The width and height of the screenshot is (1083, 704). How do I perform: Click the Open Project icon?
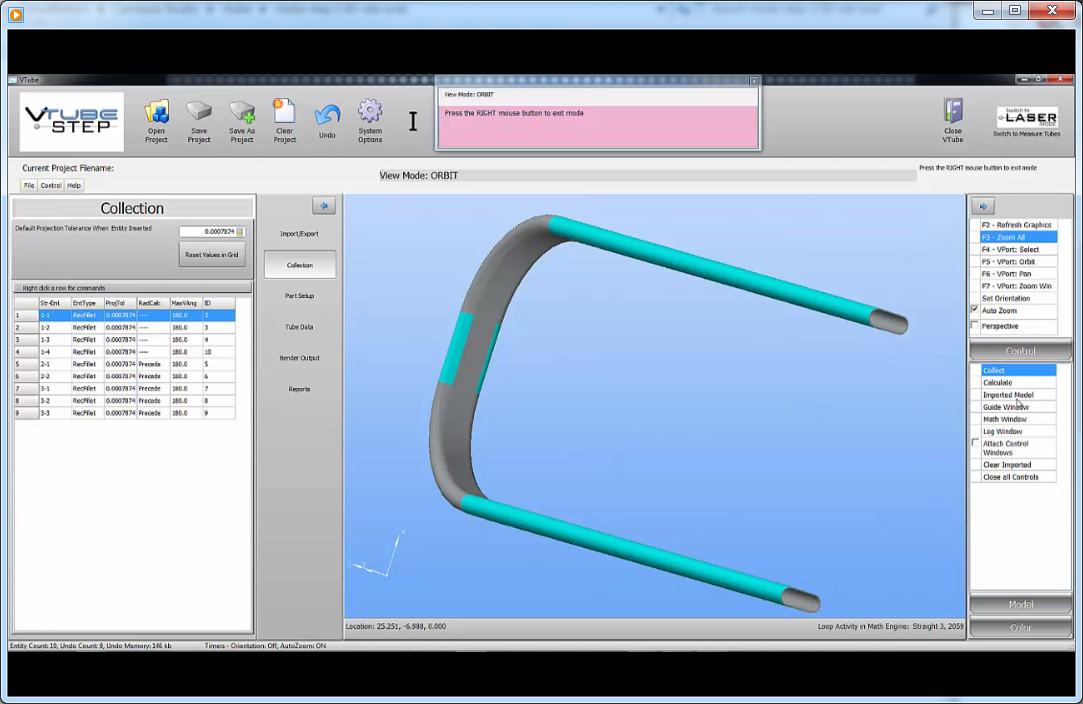point(156,112)
